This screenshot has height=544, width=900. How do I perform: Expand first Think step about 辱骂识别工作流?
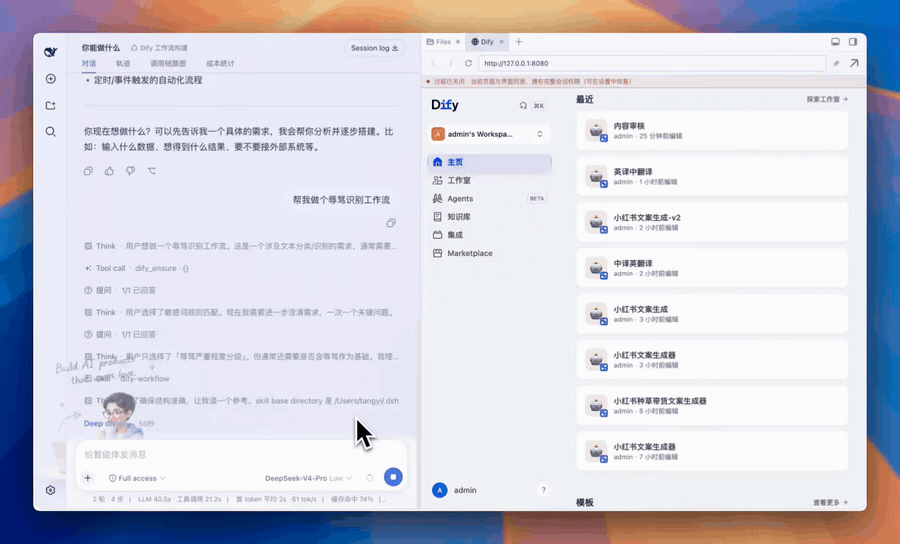[x=240, y=246]
